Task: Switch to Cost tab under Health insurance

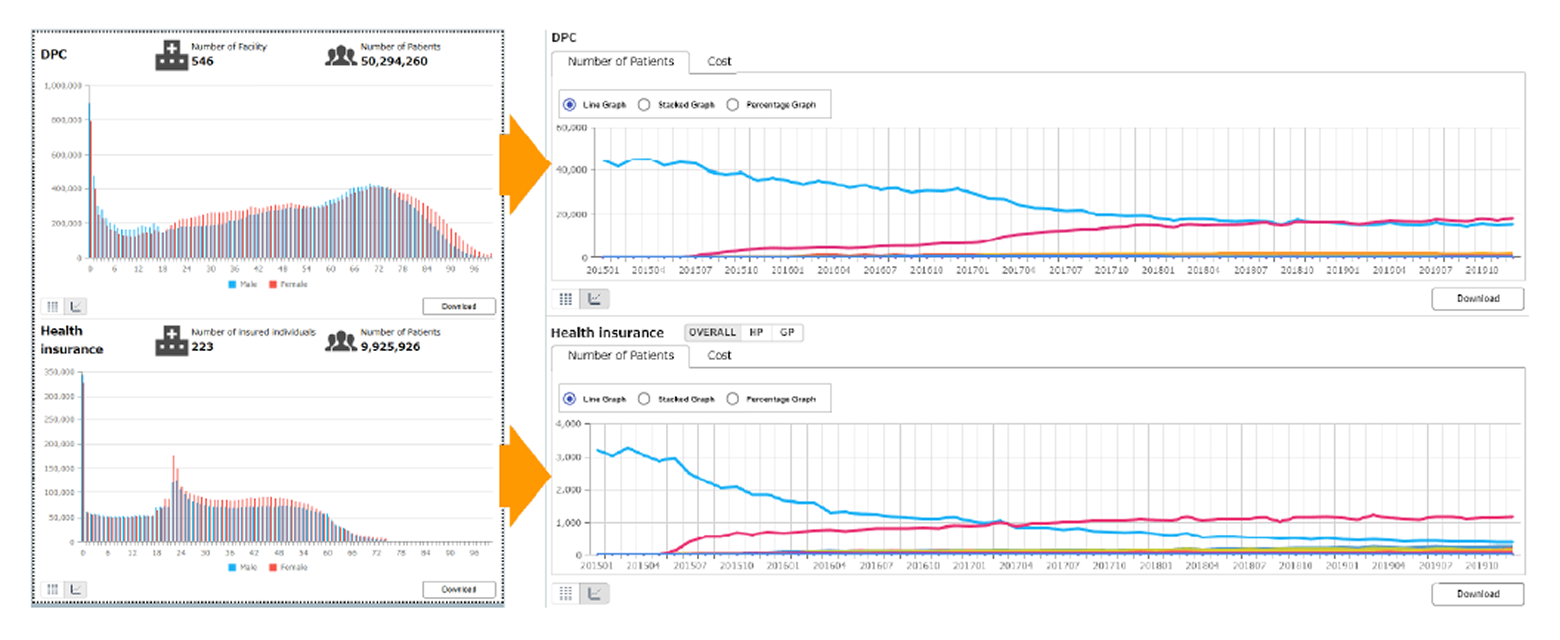Action: point(719,355)
